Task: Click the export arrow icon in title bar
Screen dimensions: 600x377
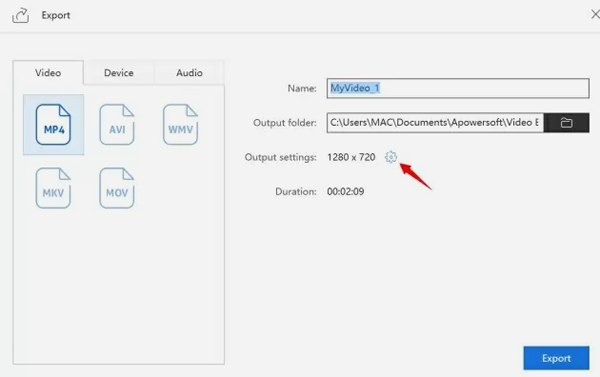Action: coord(21,15)
